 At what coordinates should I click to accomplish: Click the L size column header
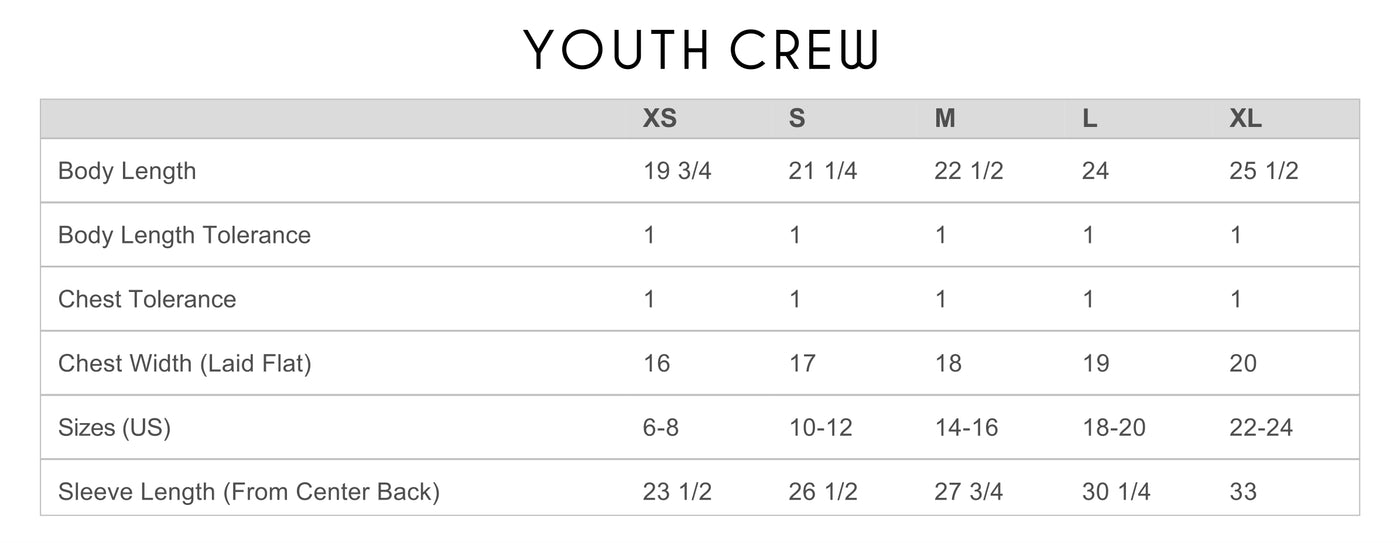1090,119
